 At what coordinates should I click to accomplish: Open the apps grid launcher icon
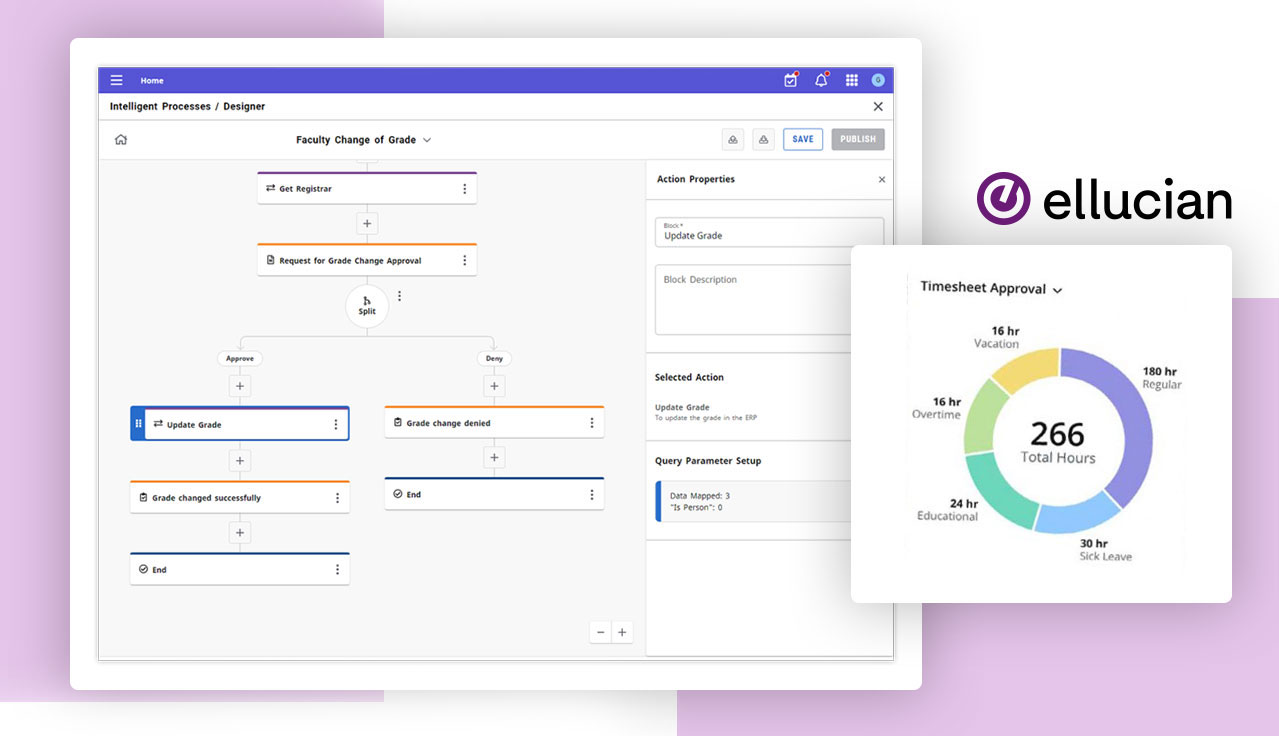852,80
